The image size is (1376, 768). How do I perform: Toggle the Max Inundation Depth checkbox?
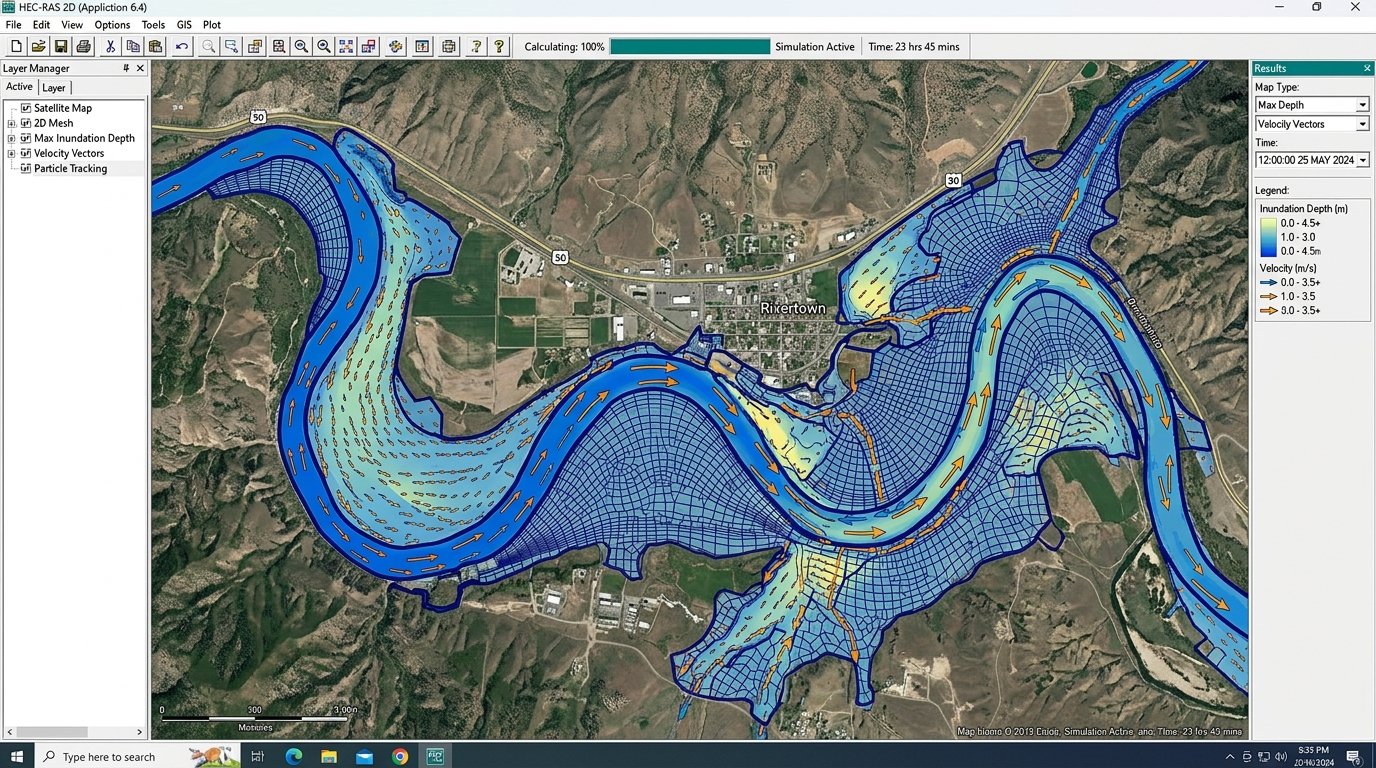(x=26, y=138)
